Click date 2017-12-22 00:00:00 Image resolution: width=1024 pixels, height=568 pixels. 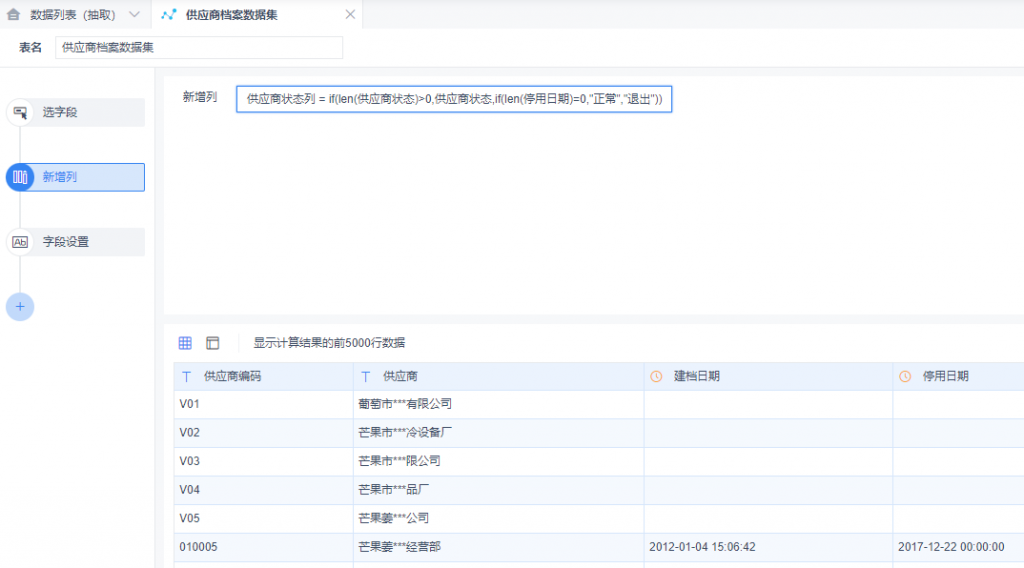click(x=951, y=547)
